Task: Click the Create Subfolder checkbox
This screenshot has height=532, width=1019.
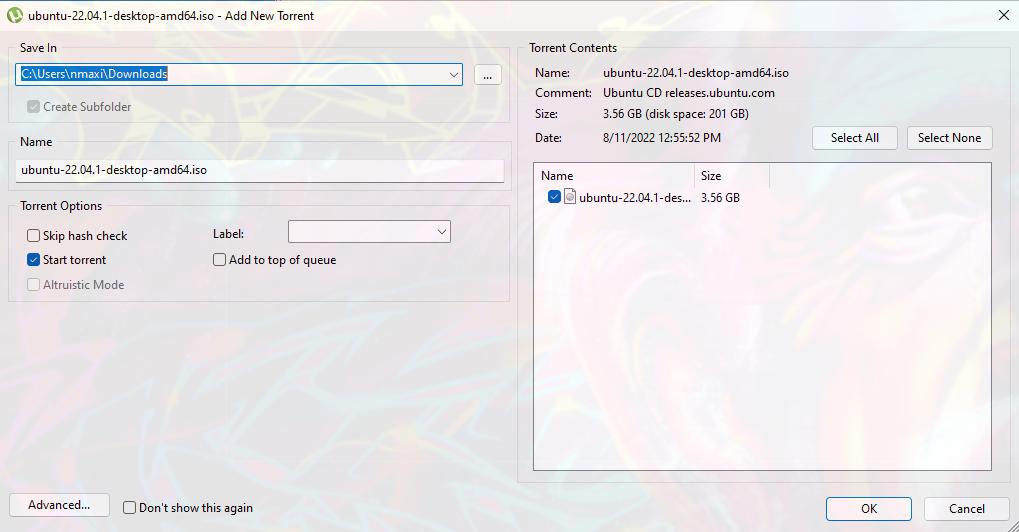Action: tap(33, 107)
